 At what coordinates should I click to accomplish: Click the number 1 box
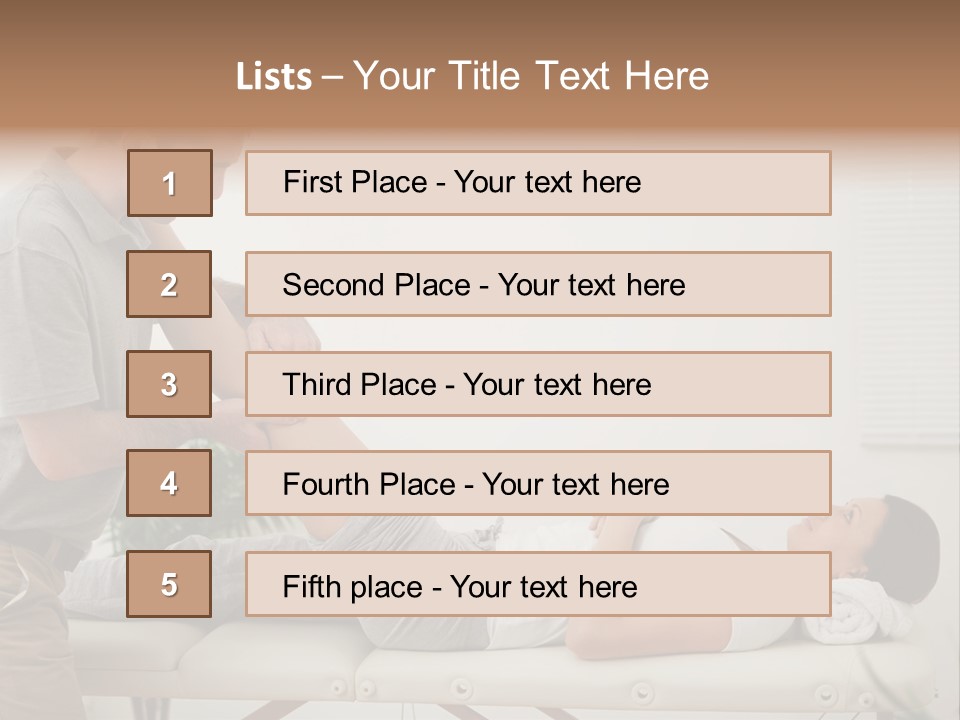click(170, 183)
